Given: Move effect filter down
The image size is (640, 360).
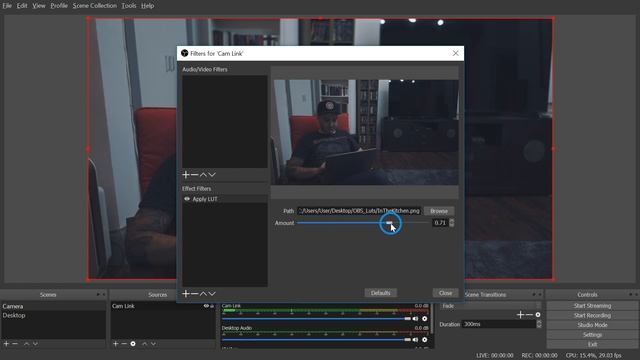Looking at the screenshot, I should tap(212, 293).
